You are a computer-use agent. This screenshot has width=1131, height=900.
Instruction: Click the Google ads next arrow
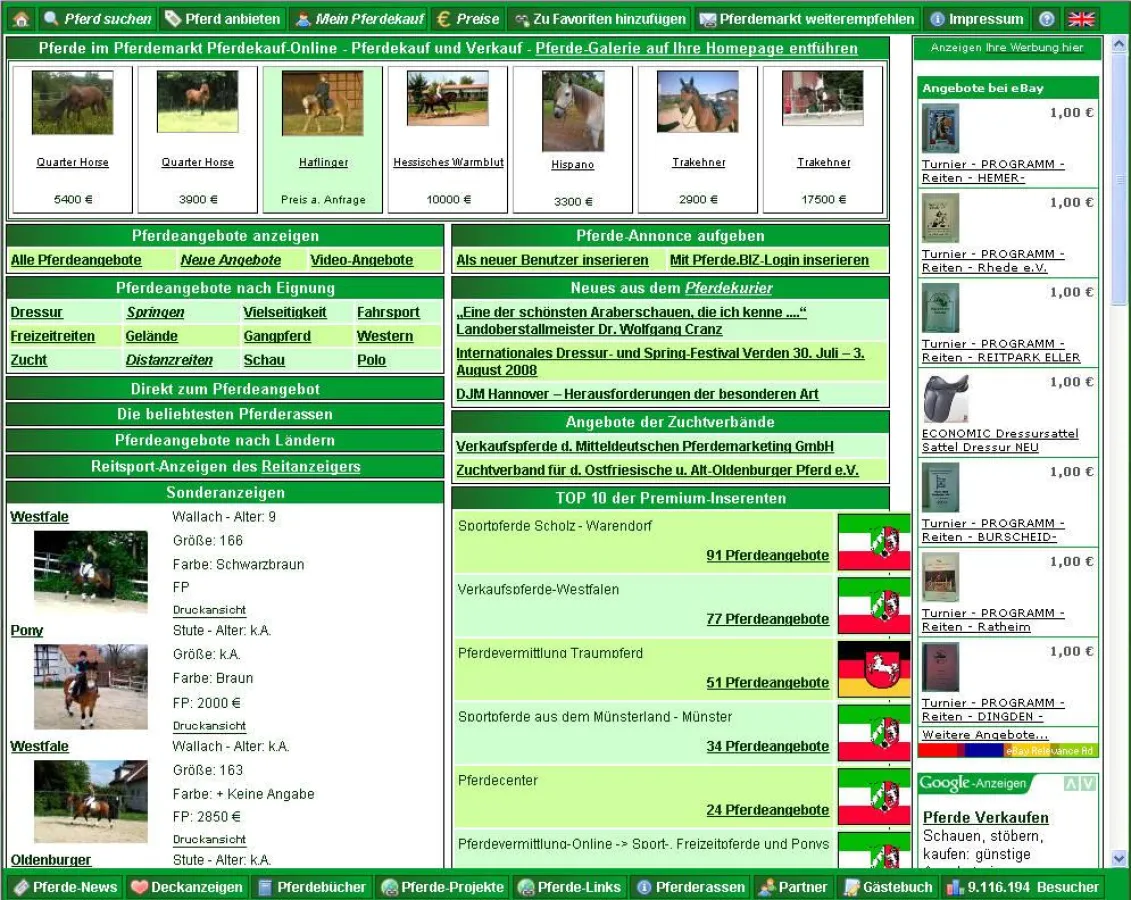pyautogui.click(x=1088, y=783)
